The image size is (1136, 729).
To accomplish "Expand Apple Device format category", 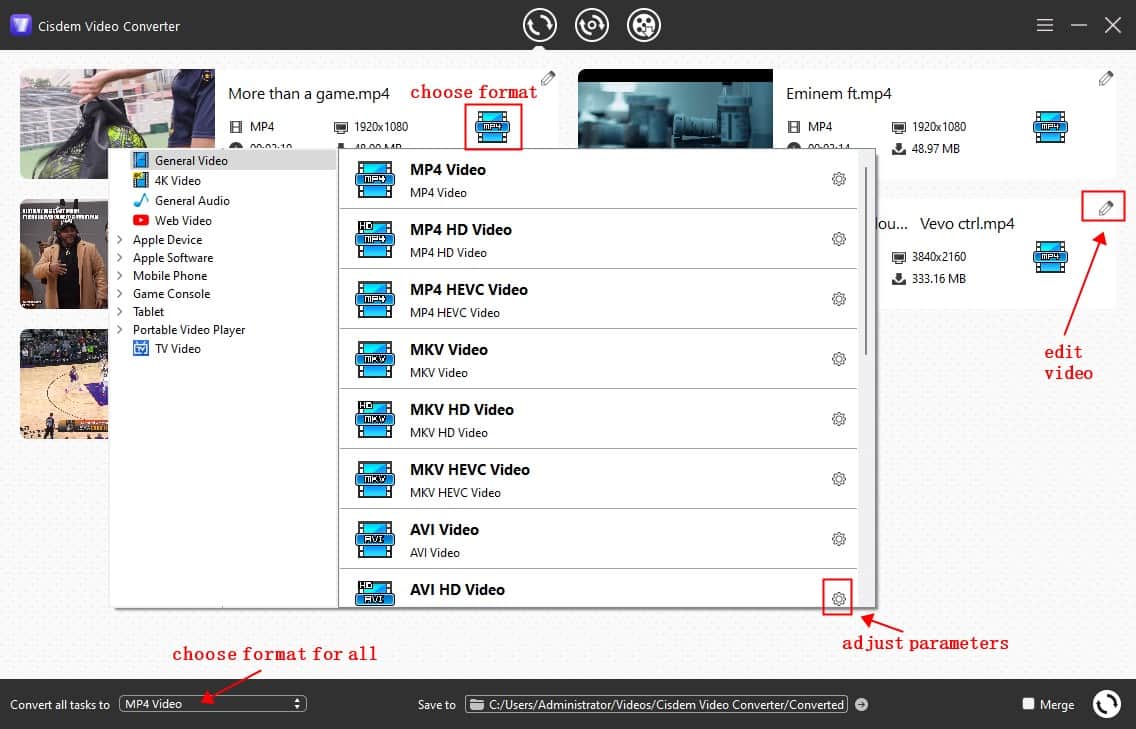I will tap(166, 239).
